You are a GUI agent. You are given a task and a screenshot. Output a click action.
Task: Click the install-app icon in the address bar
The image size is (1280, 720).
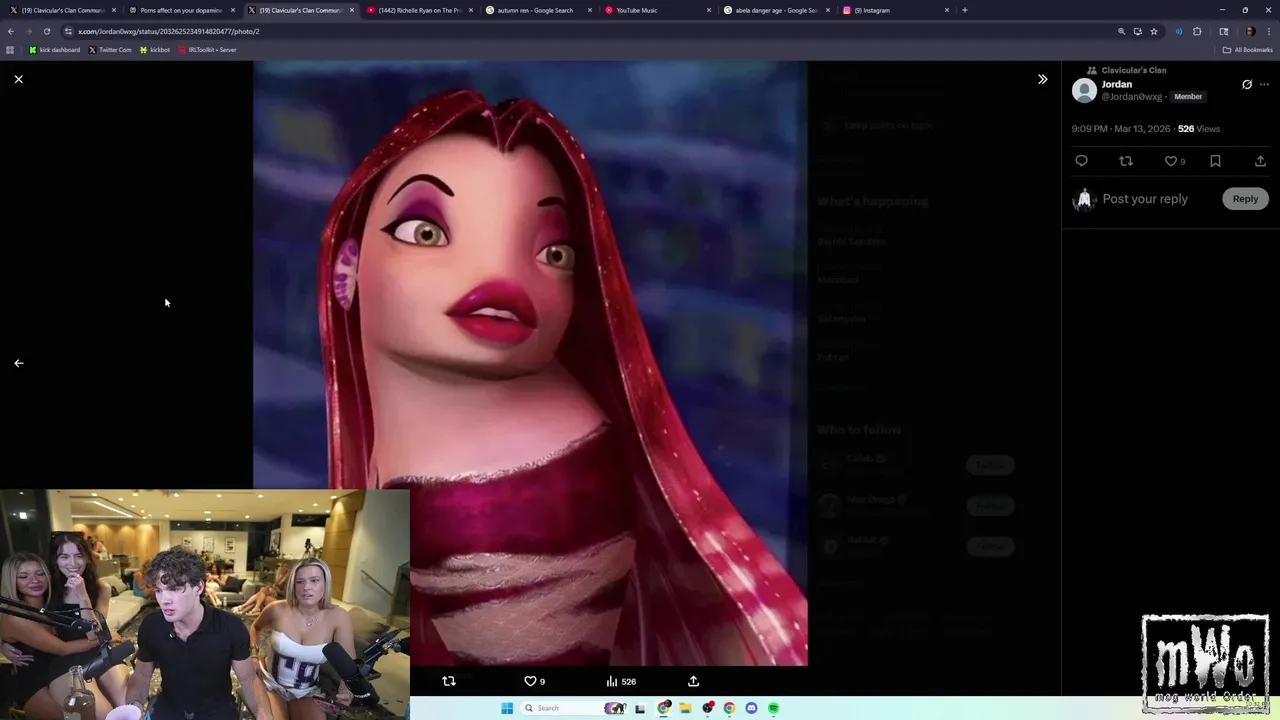point(1137,31)
